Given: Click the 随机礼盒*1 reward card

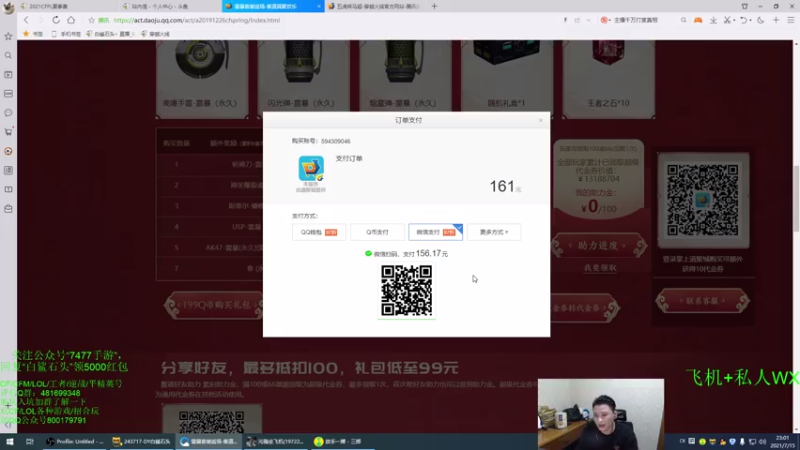Looking at the screenshot, I should click(507, 79).
